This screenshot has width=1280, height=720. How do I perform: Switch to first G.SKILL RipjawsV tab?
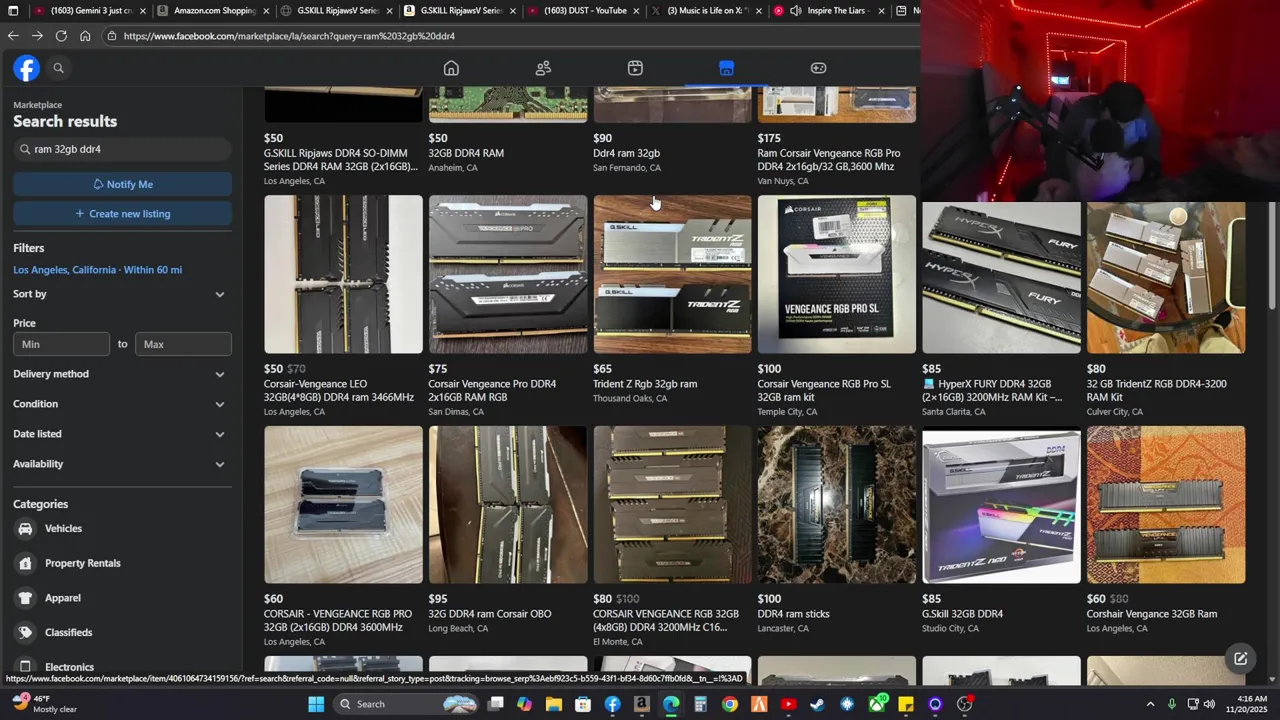click(x=337, y=11)
